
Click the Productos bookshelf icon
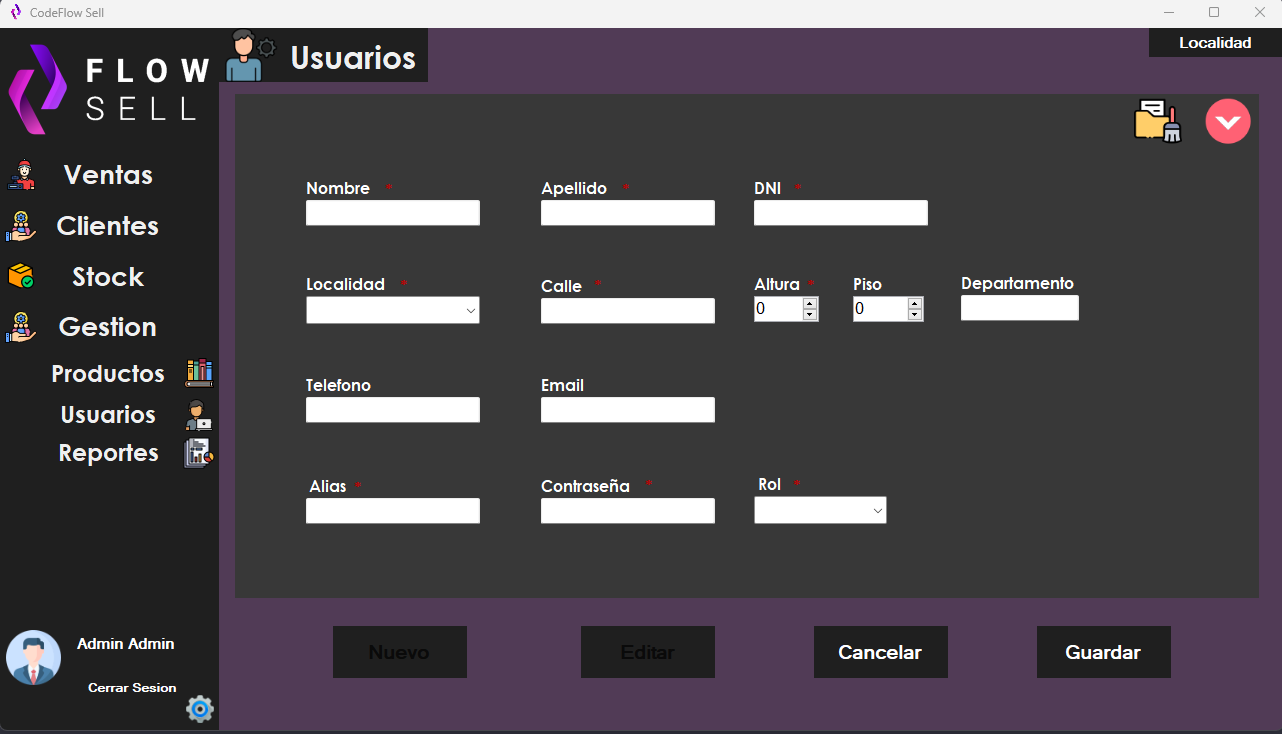pyautogui.click(x=198, y=372)
